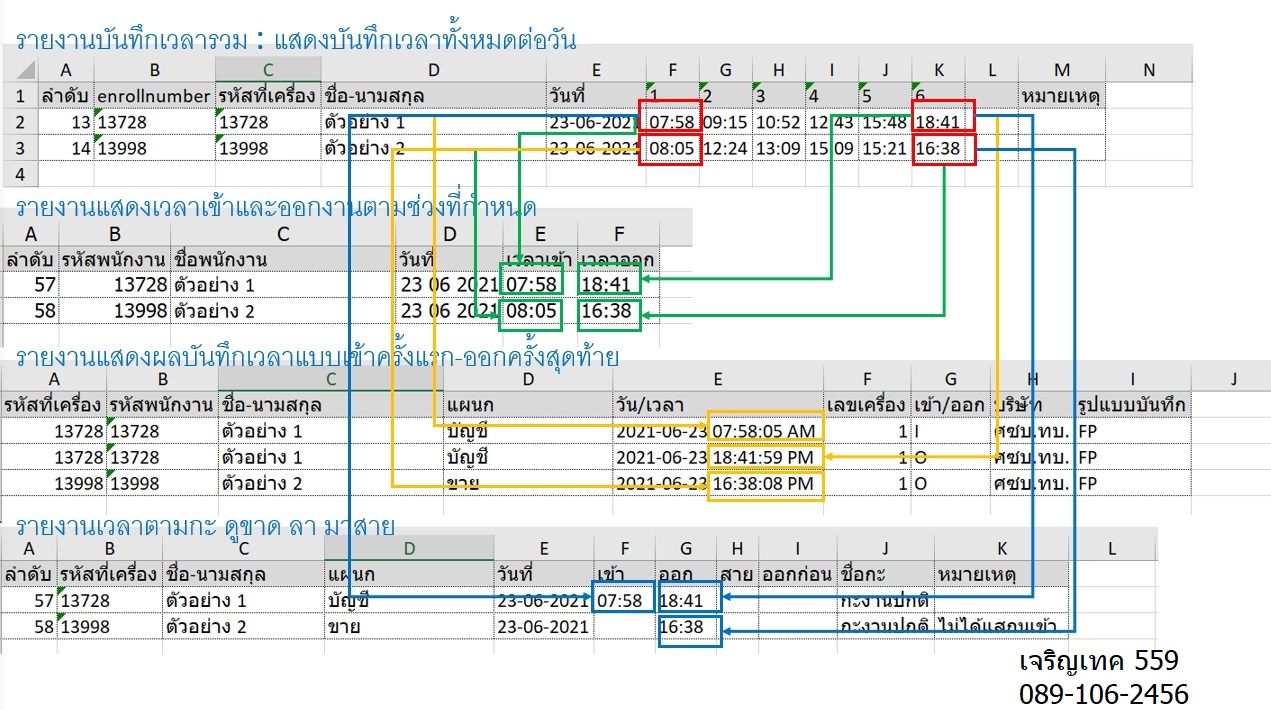1271x710 pixels.
Task: Click the enrollnumber header cell
Action: tap(154, 96)
